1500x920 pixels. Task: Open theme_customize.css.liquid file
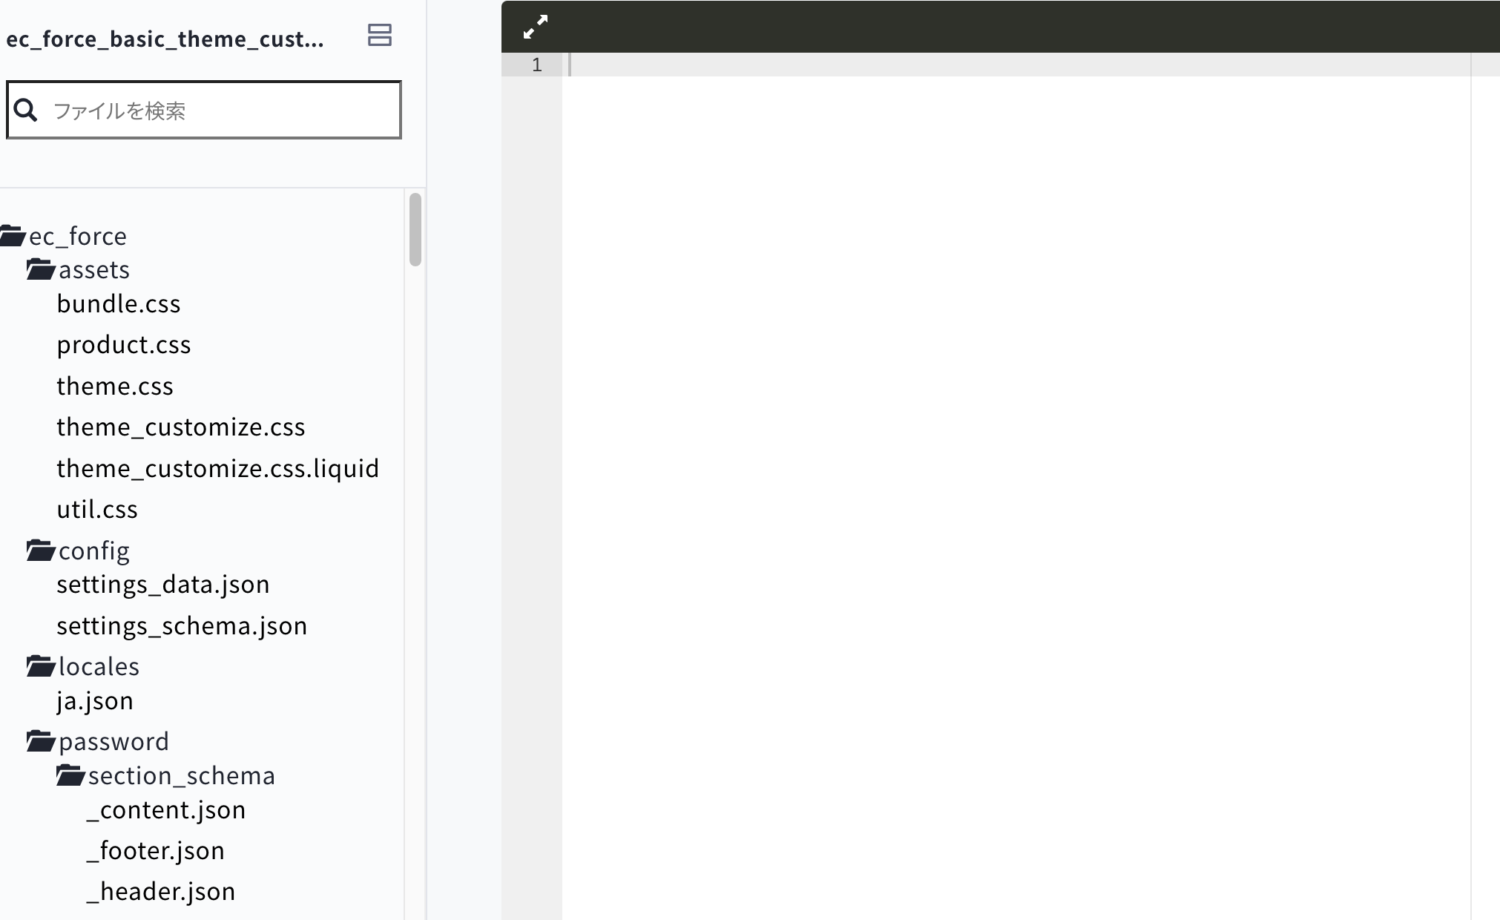coord(217,468)
